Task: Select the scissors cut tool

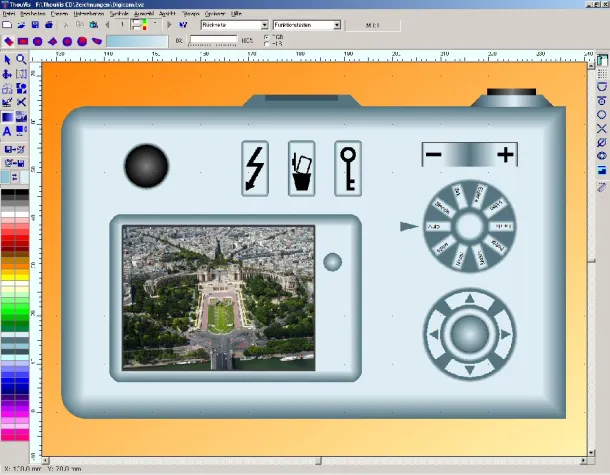Action: (21, 103)
